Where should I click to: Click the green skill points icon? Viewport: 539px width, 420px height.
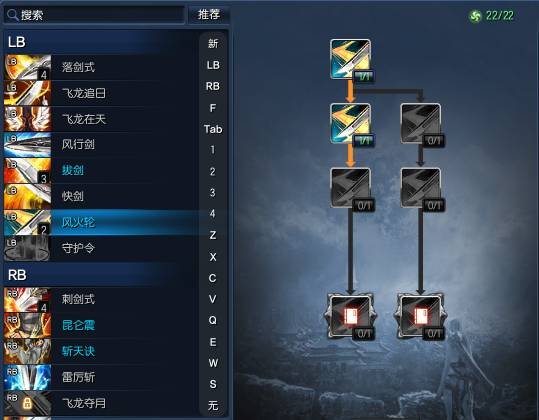(475, 16)
